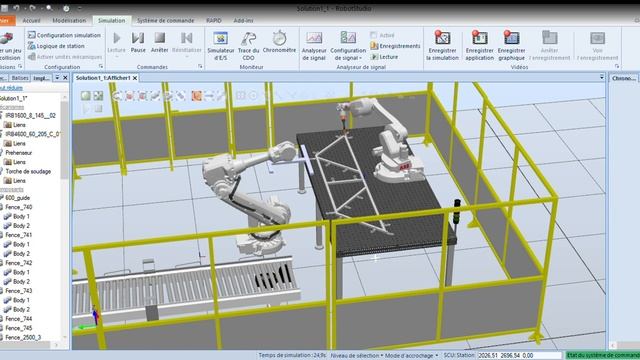Image resolution: width=640 pixels, height=360 pixels.
Task: Open Mode d'accrochage status dropdown
Action: pyautogui.click(x=411, y=356)
